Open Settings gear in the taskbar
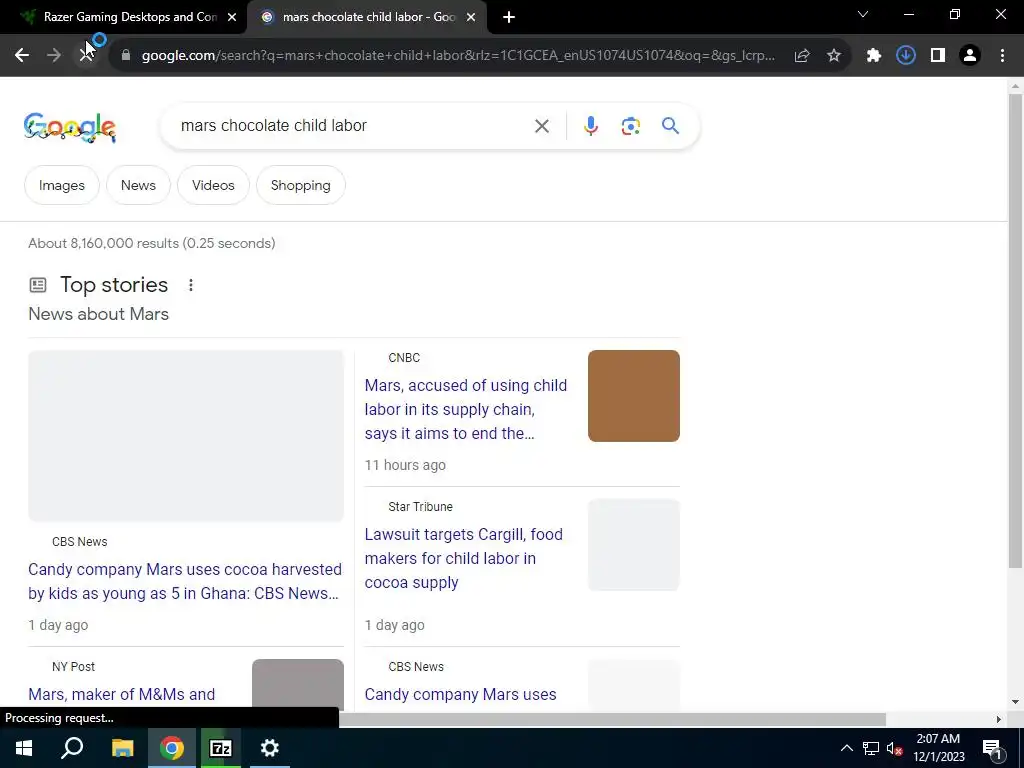Viewport: 1024px width, 768px height. pyautogui.click(x=269, y=748)
